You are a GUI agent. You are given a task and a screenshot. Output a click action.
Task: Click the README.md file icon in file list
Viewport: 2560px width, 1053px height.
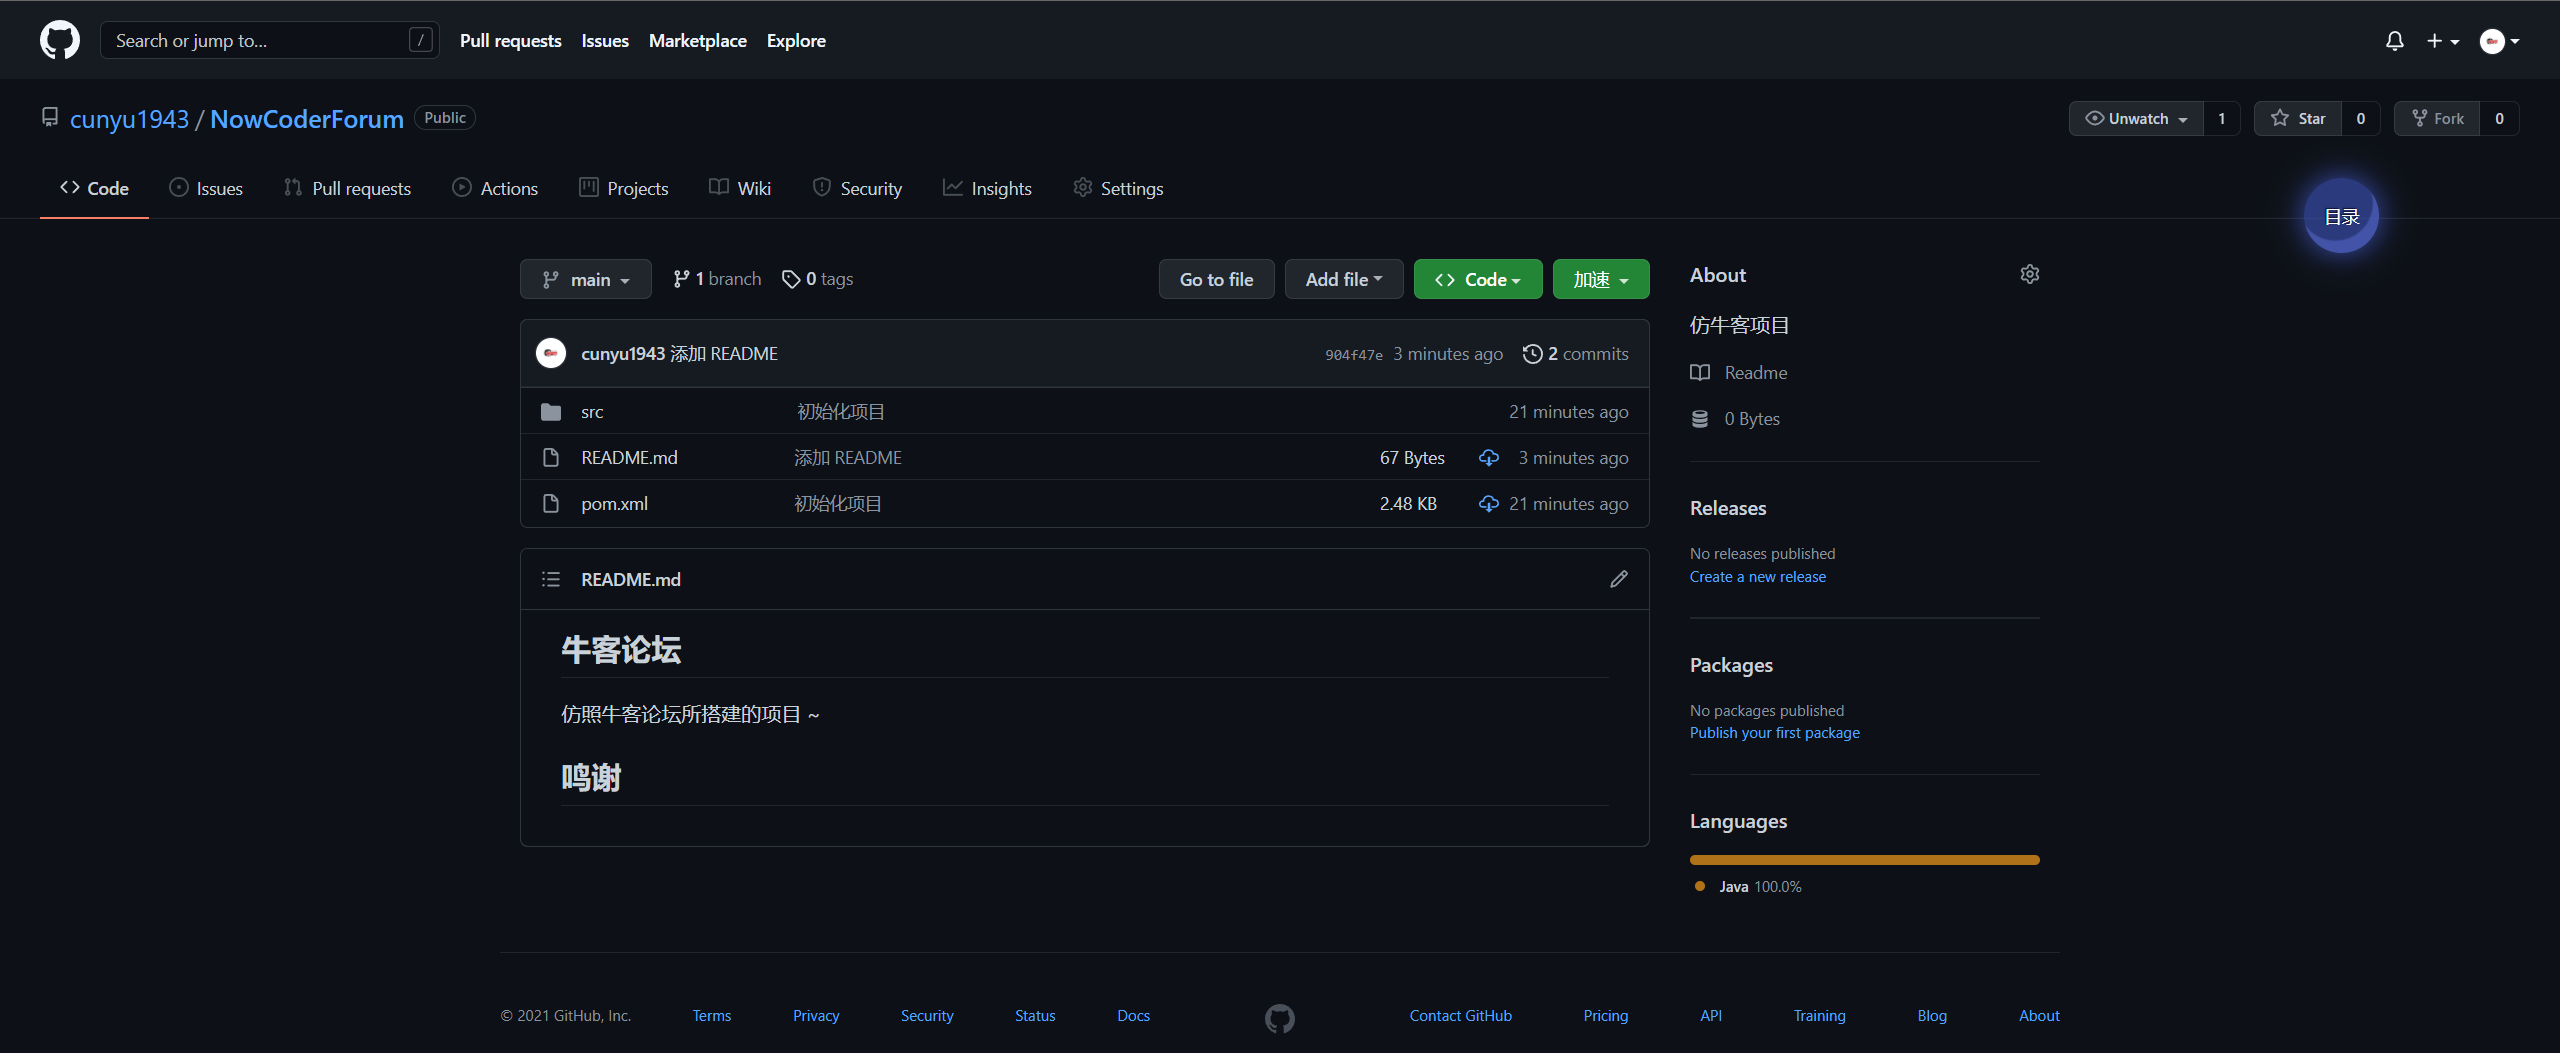551,458
